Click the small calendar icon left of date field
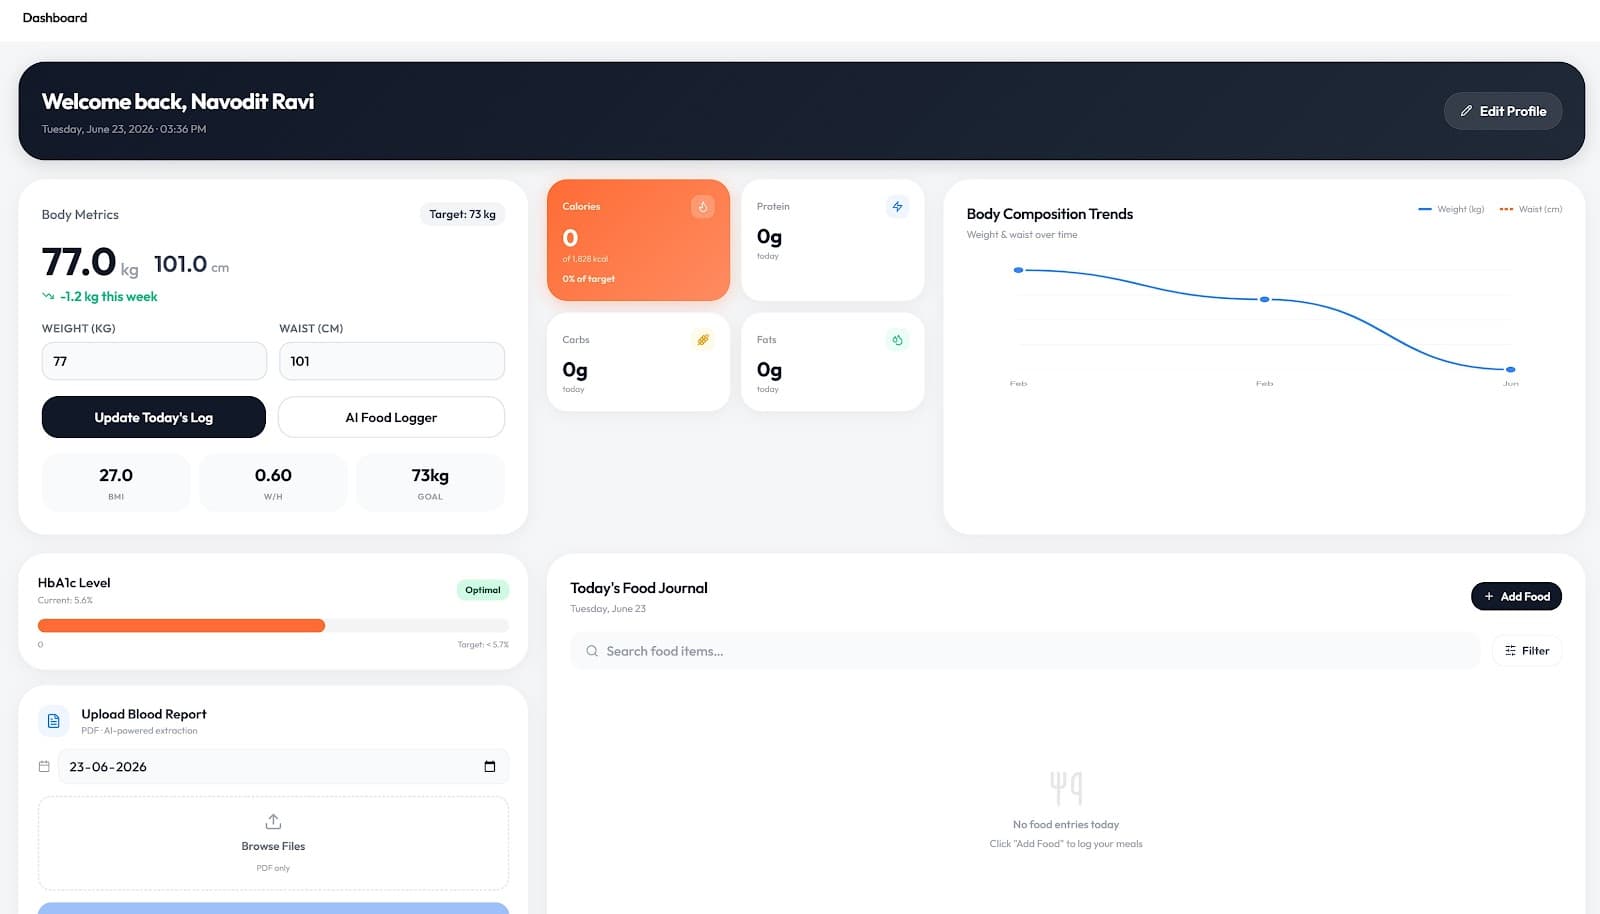The height and width of the screenshot is (914, 1600). pyautogui.click(x=44, y=767)
